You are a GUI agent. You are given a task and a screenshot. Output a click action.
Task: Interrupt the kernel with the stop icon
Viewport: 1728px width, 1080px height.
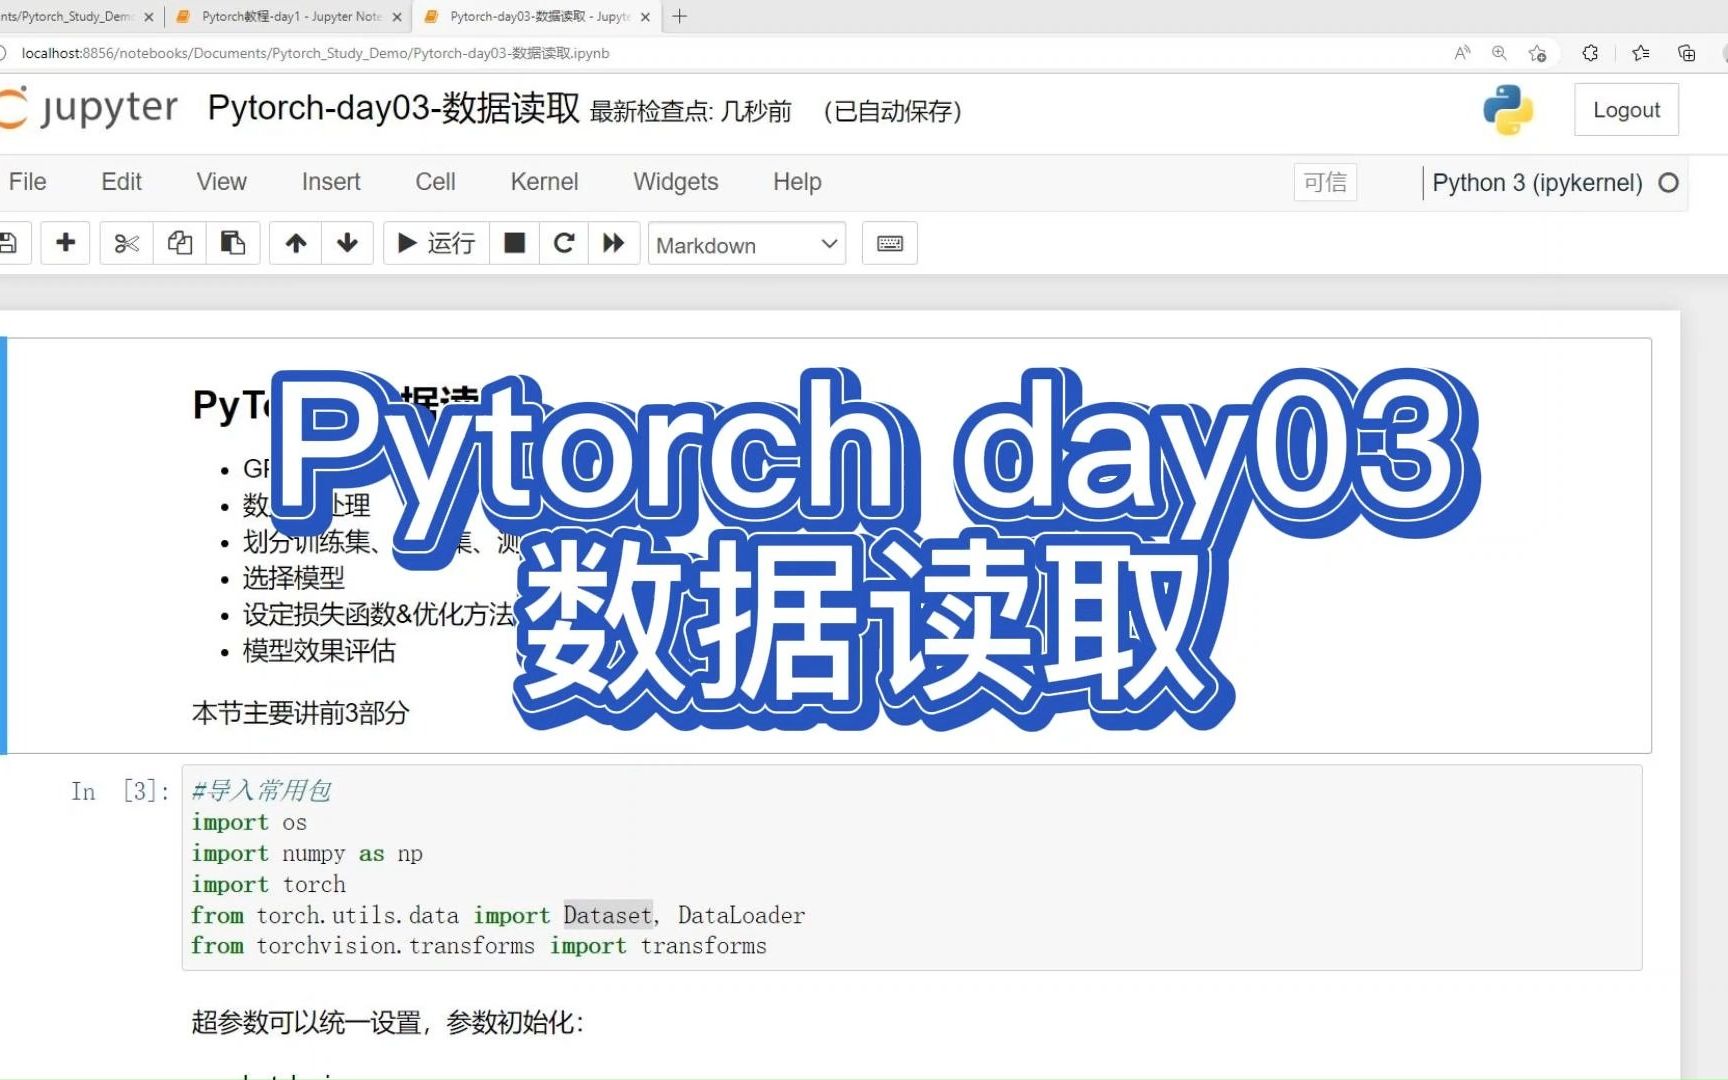click(515, 243)
